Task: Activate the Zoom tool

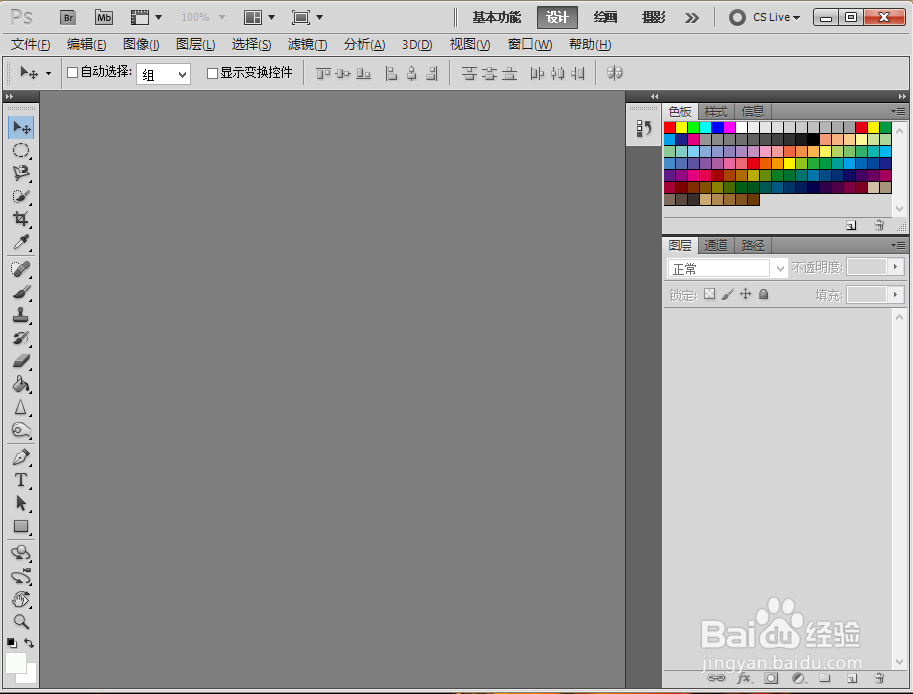Action: (x=21, y=622)
